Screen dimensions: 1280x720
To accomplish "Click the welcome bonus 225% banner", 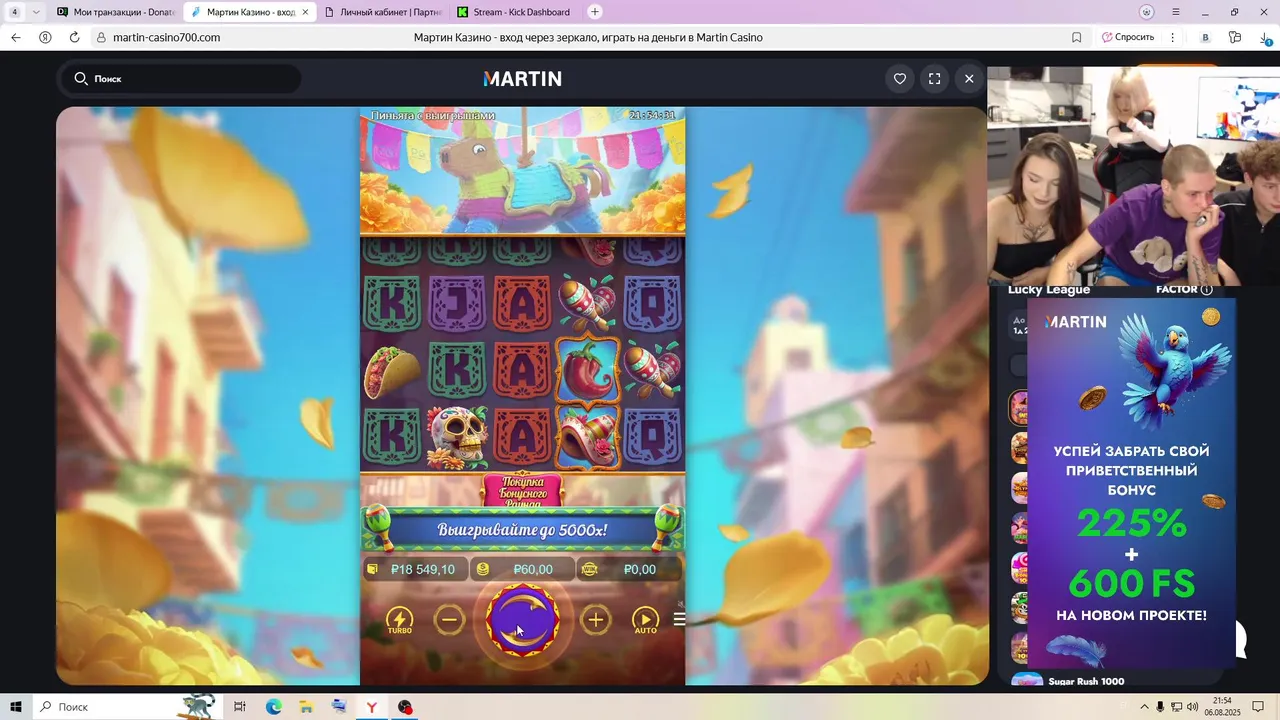I will point(1131,483).
